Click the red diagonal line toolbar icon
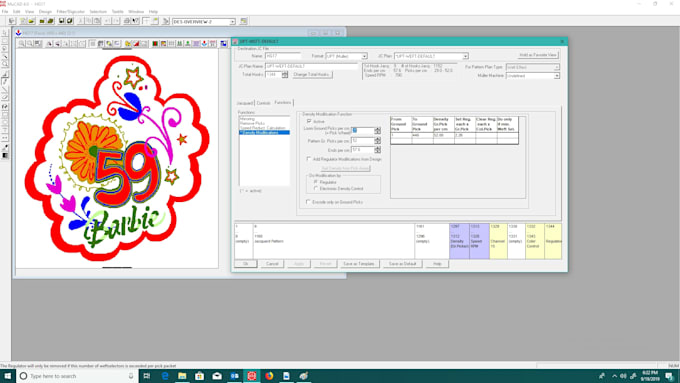This screenshot has height=383, width=680. pos(136,43)
